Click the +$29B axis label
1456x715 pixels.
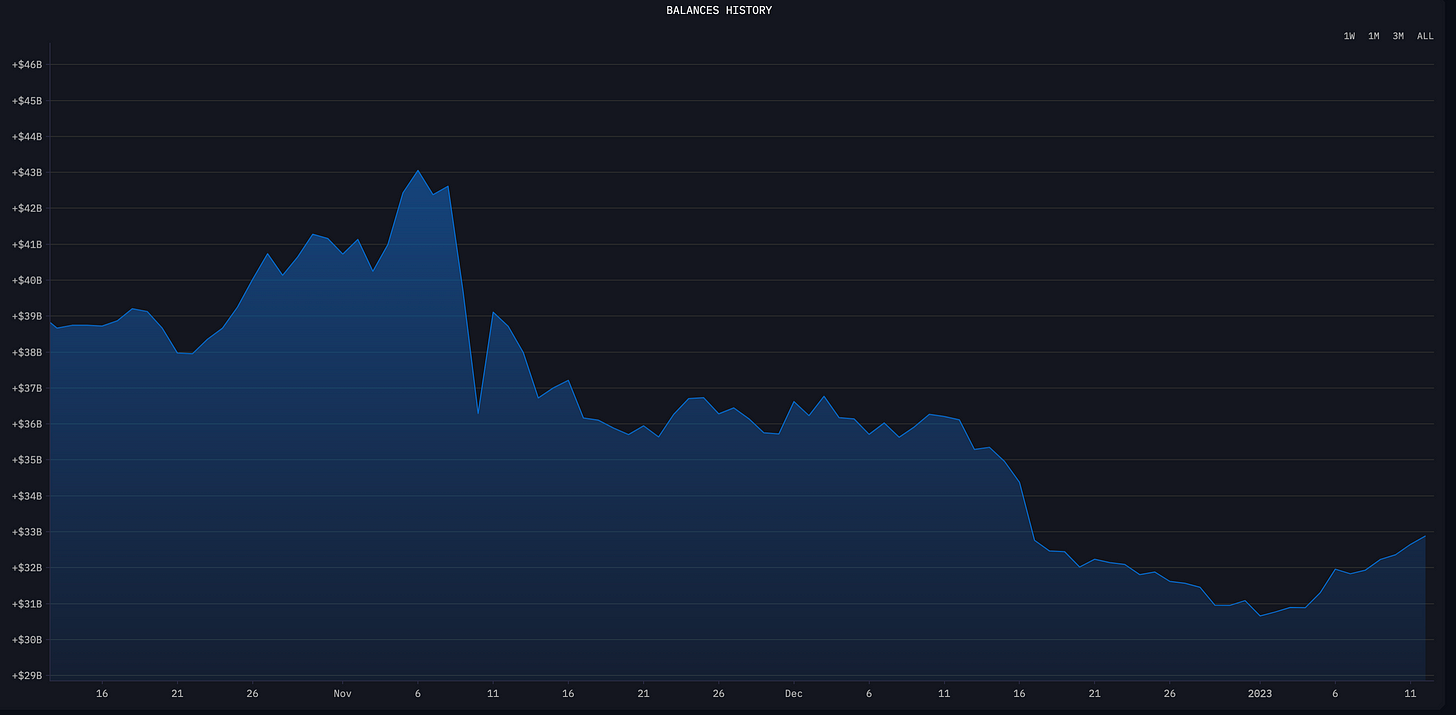(27, 677)
